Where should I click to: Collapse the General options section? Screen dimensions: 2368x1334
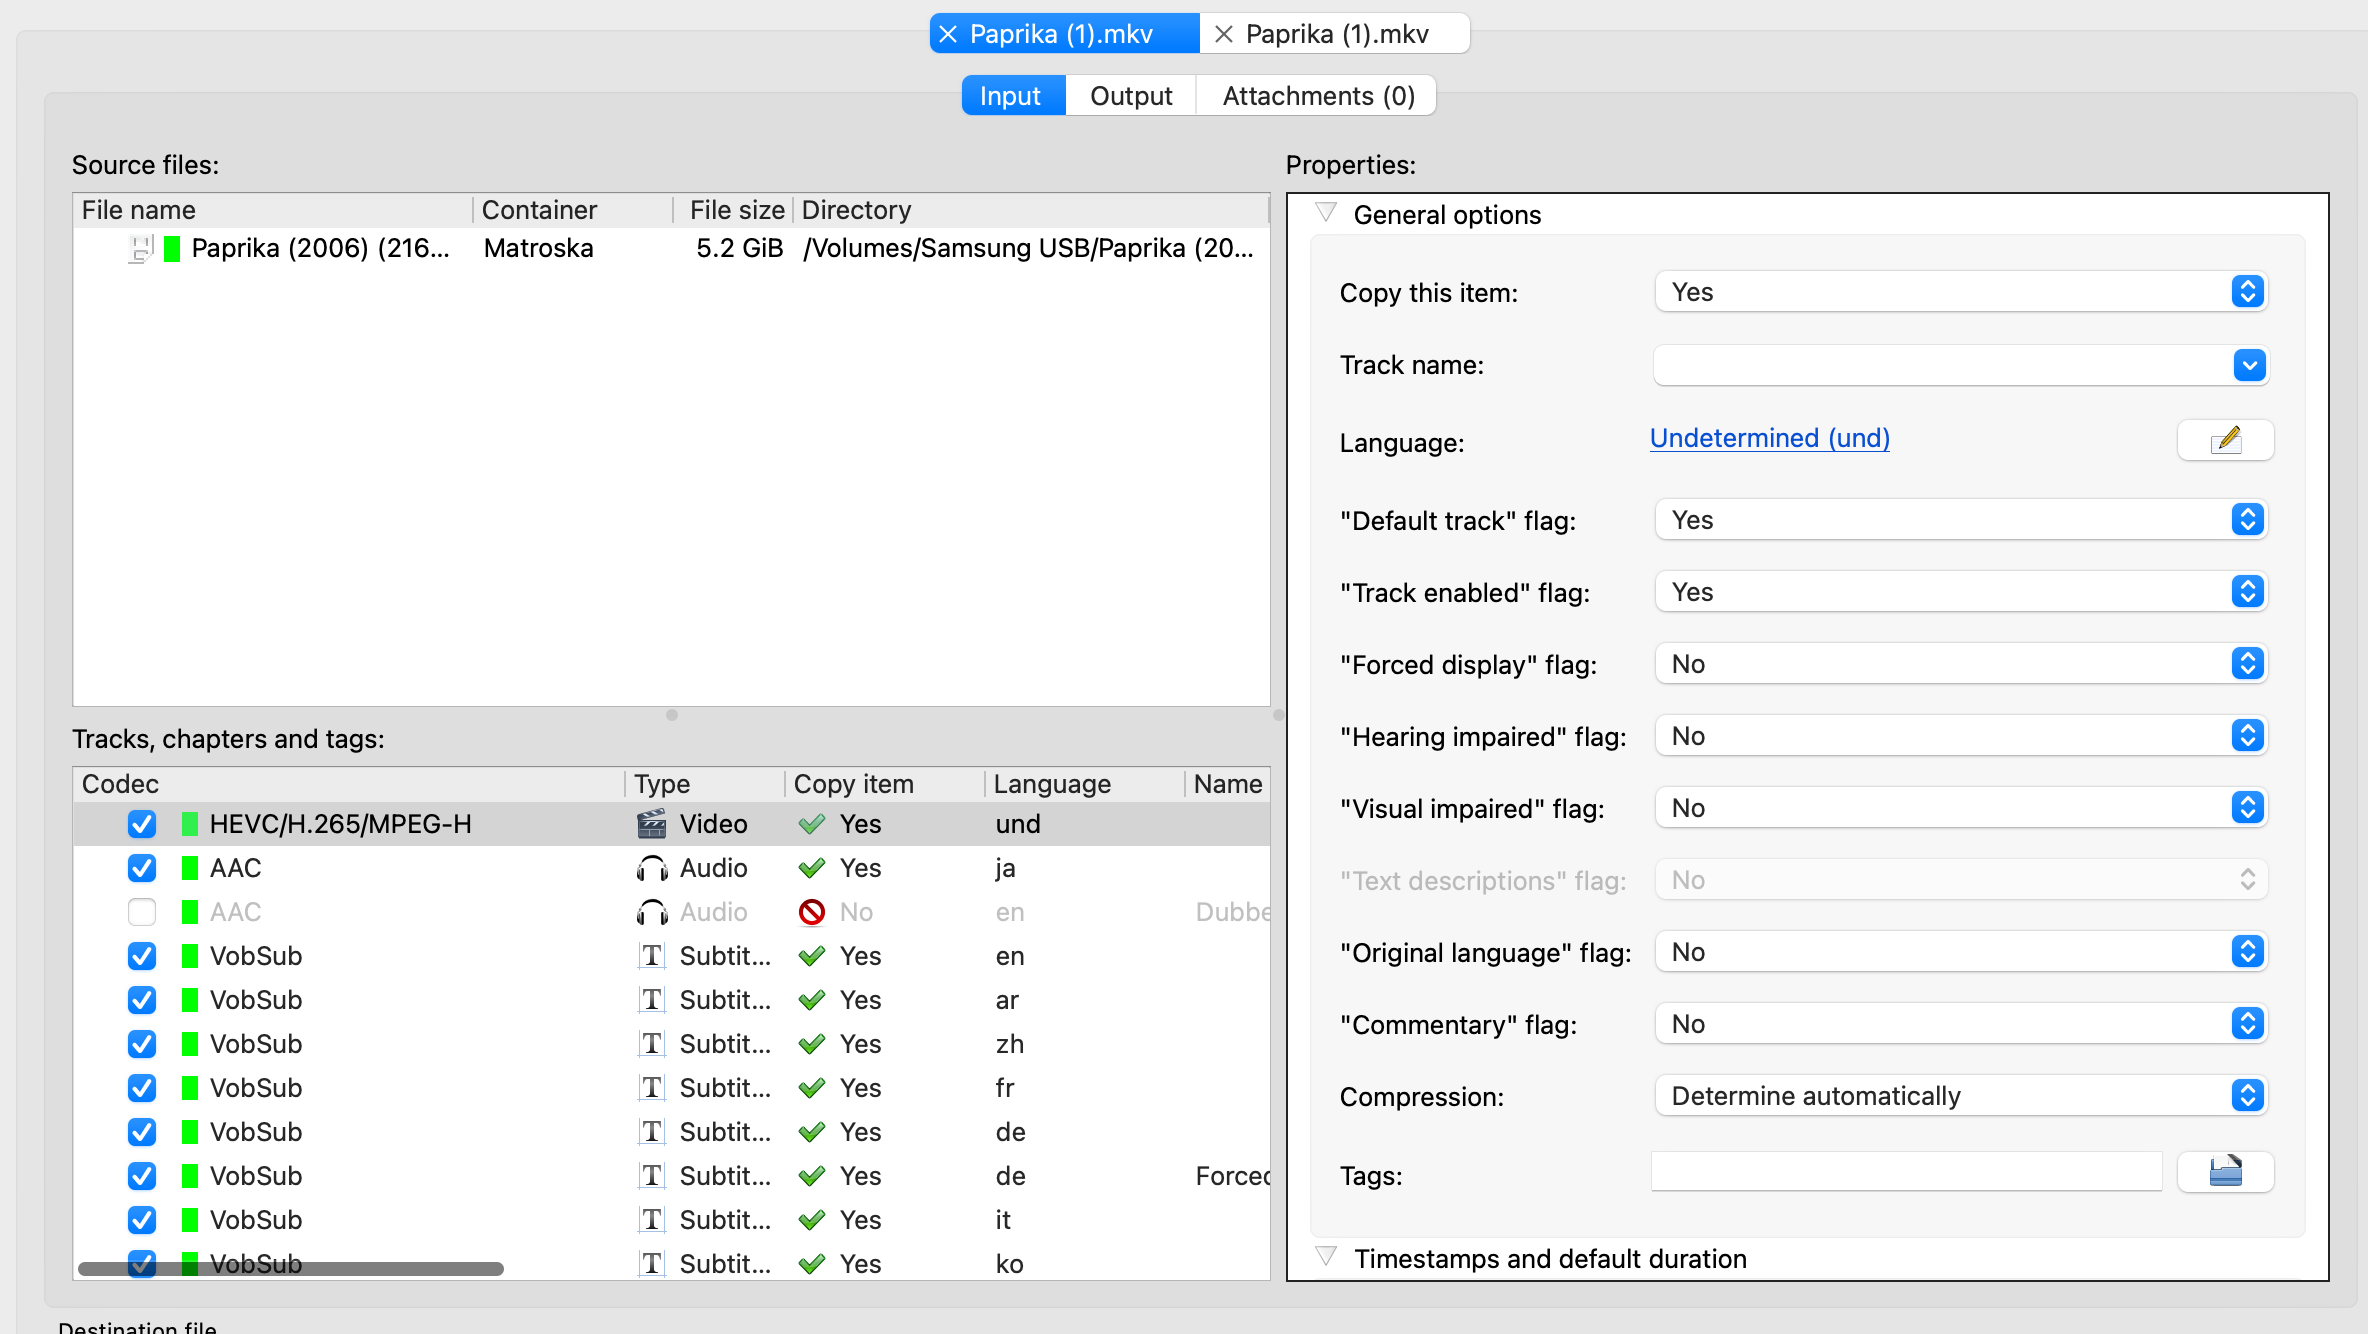point(1326,213)
